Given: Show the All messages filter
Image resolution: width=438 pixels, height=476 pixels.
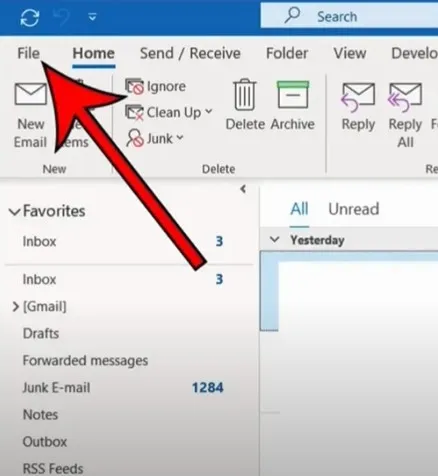Looking at the screenshot, I should [299, 209].
